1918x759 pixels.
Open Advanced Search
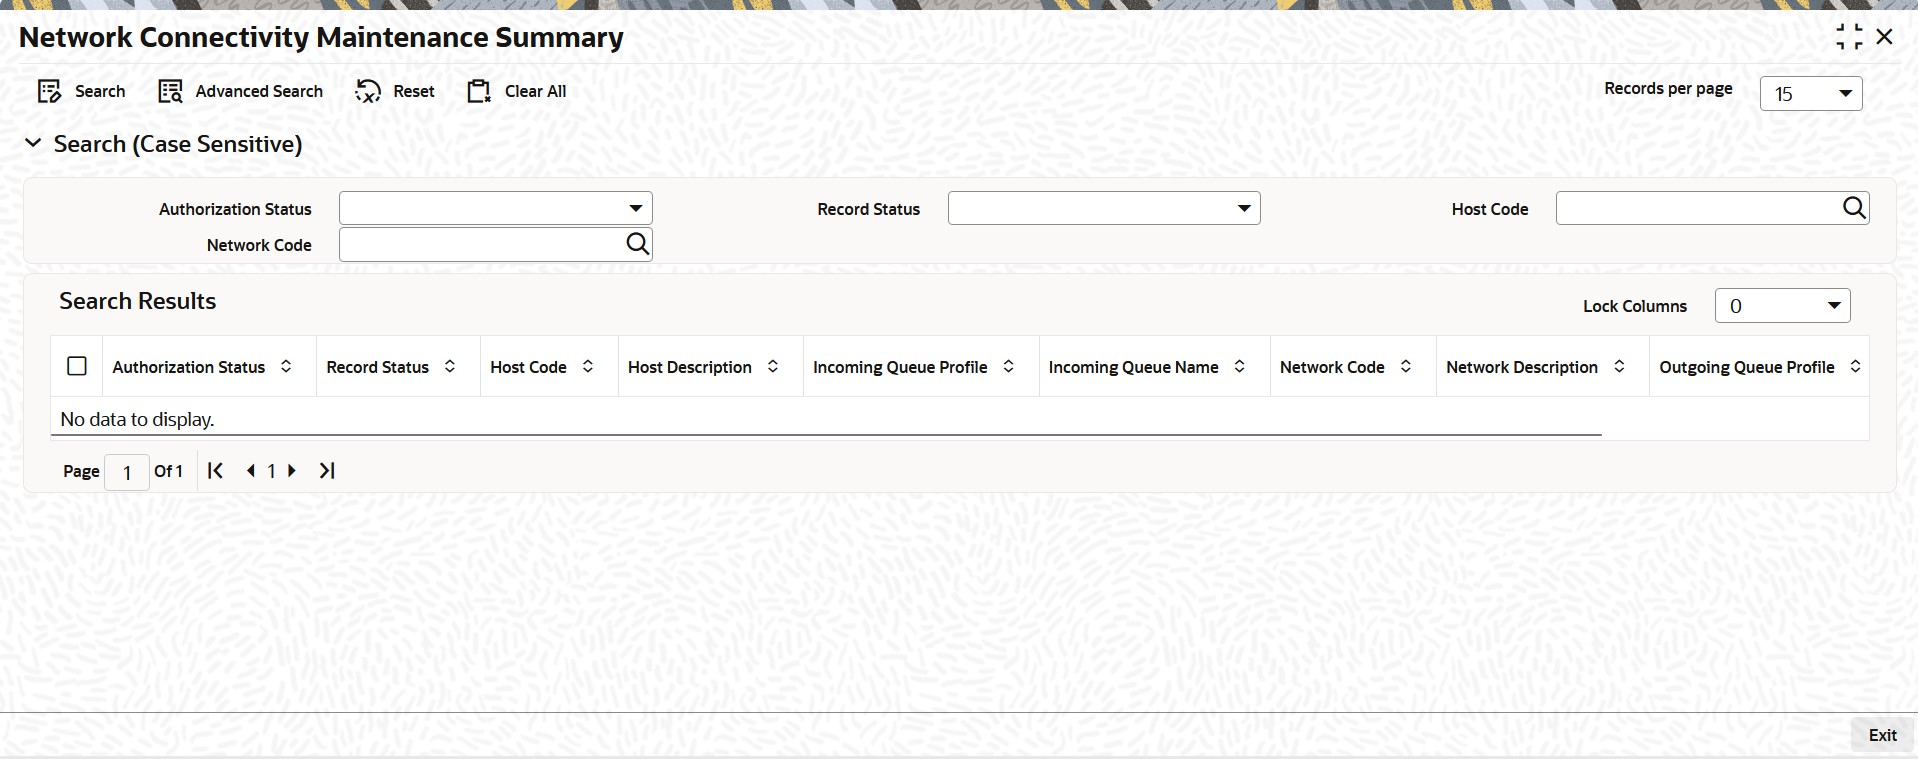tap(240, 91)
